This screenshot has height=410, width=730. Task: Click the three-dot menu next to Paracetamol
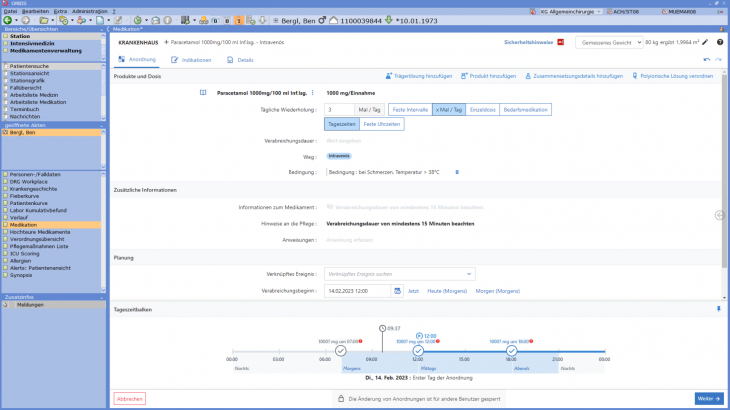coord(313,92)
